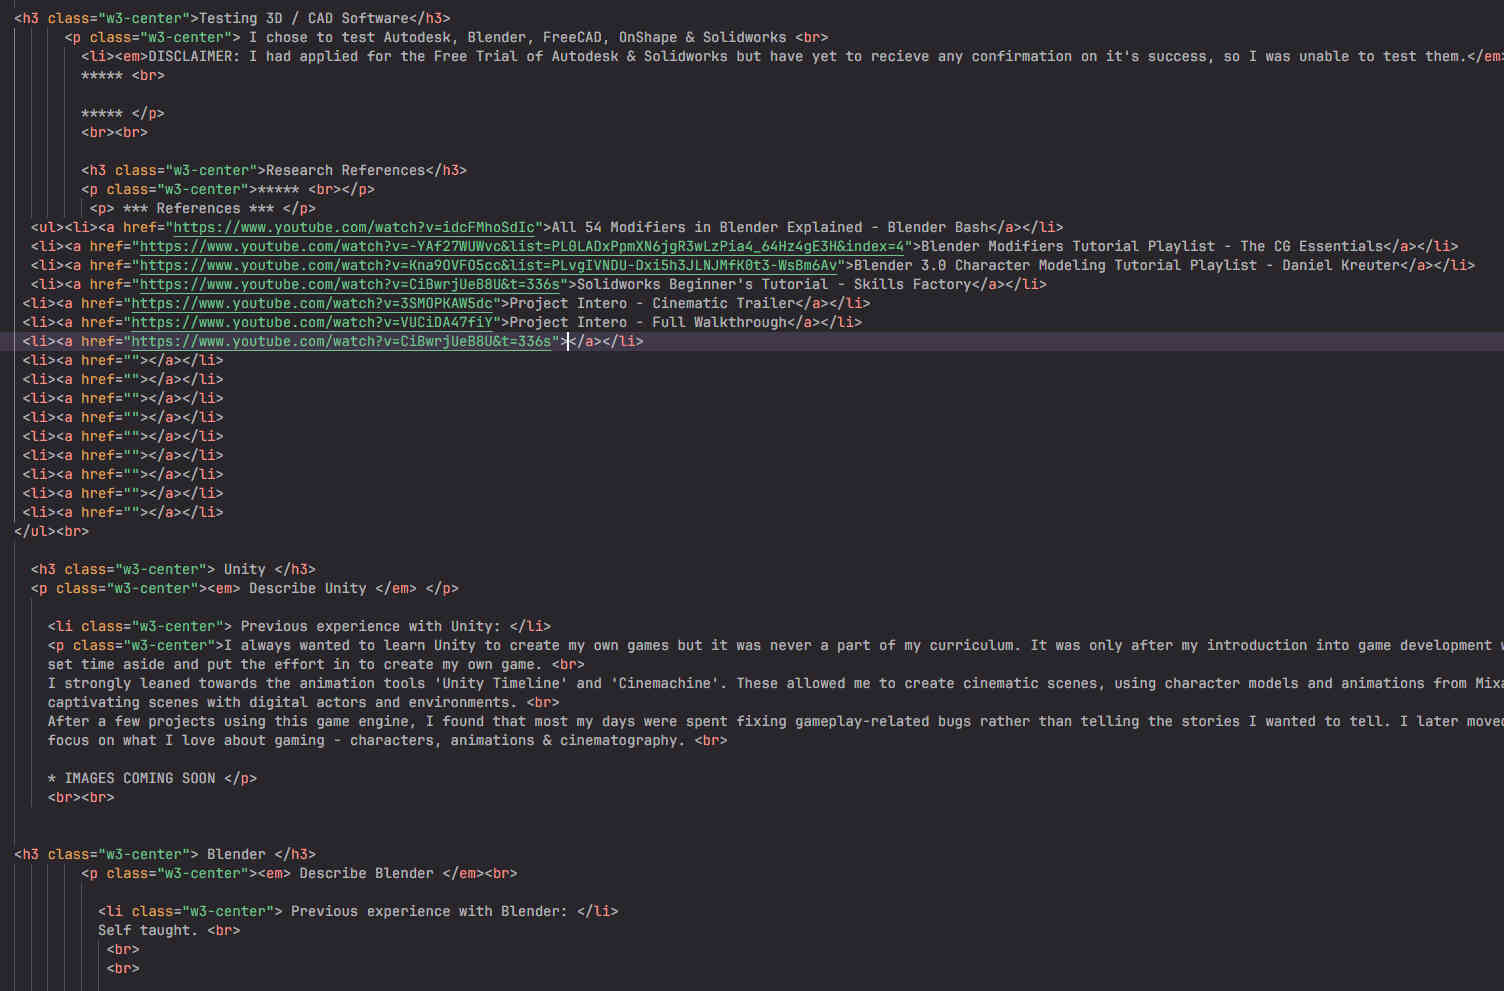Click line starting "I strongly leaned towards the animation"
The width and height of the screenshot is (1504, 991).
click(x=776, y=683)
